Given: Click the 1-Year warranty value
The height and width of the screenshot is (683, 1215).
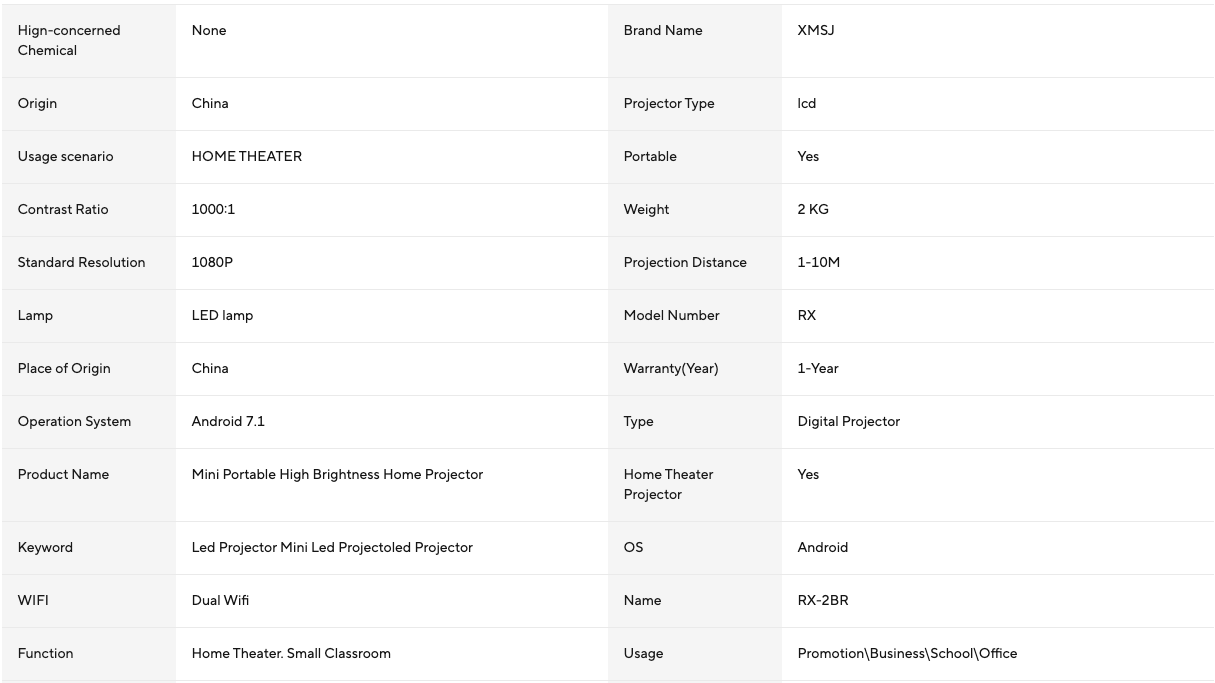Looking at the screenshot, I should (x=818, y=368).
